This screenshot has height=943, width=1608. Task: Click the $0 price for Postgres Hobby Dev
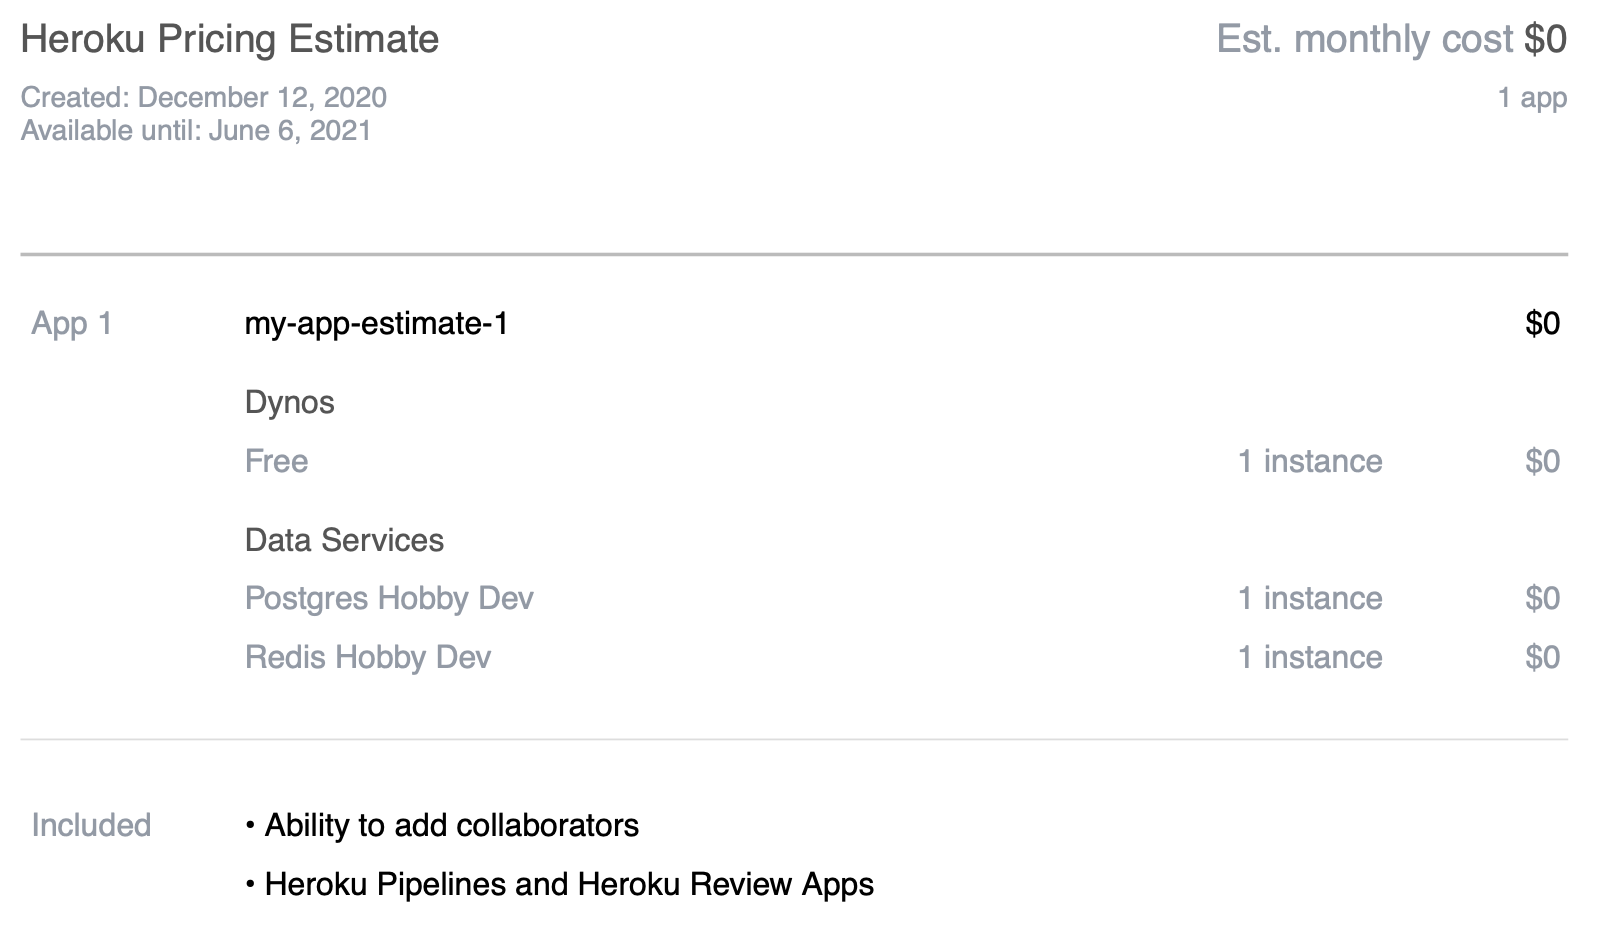1542,598
